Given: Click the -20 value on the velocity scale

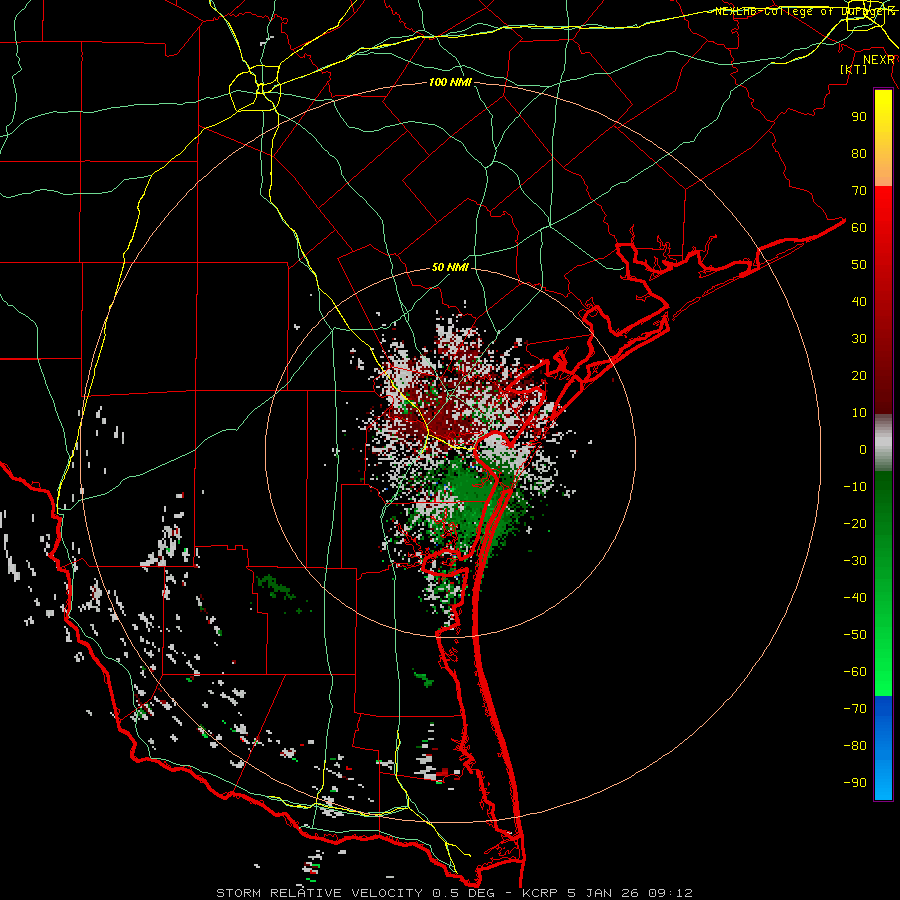Looking at the screenshot, I should [855, 524].
